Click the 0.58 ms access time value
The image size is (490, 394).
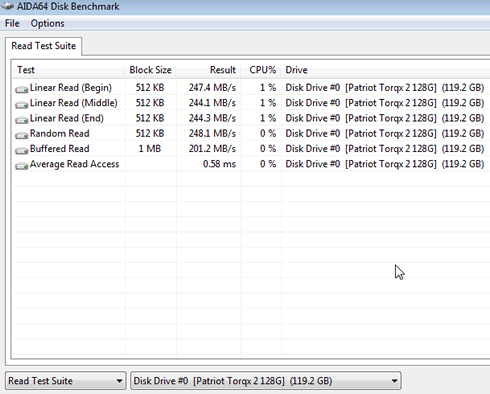(219, 164)
